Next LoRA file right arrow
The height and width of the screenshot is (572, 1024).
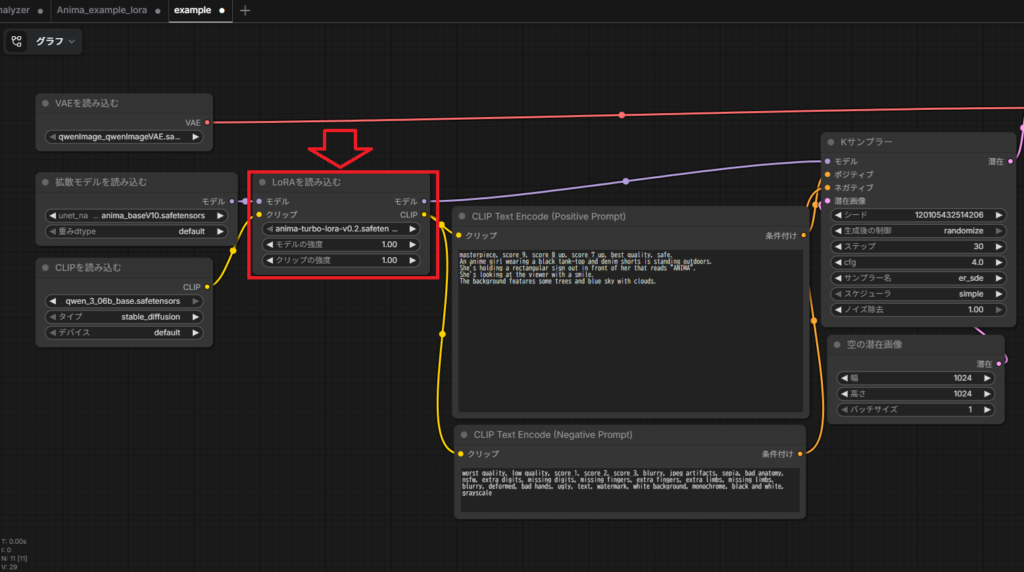pyautogui.click(x=413, y=229)
